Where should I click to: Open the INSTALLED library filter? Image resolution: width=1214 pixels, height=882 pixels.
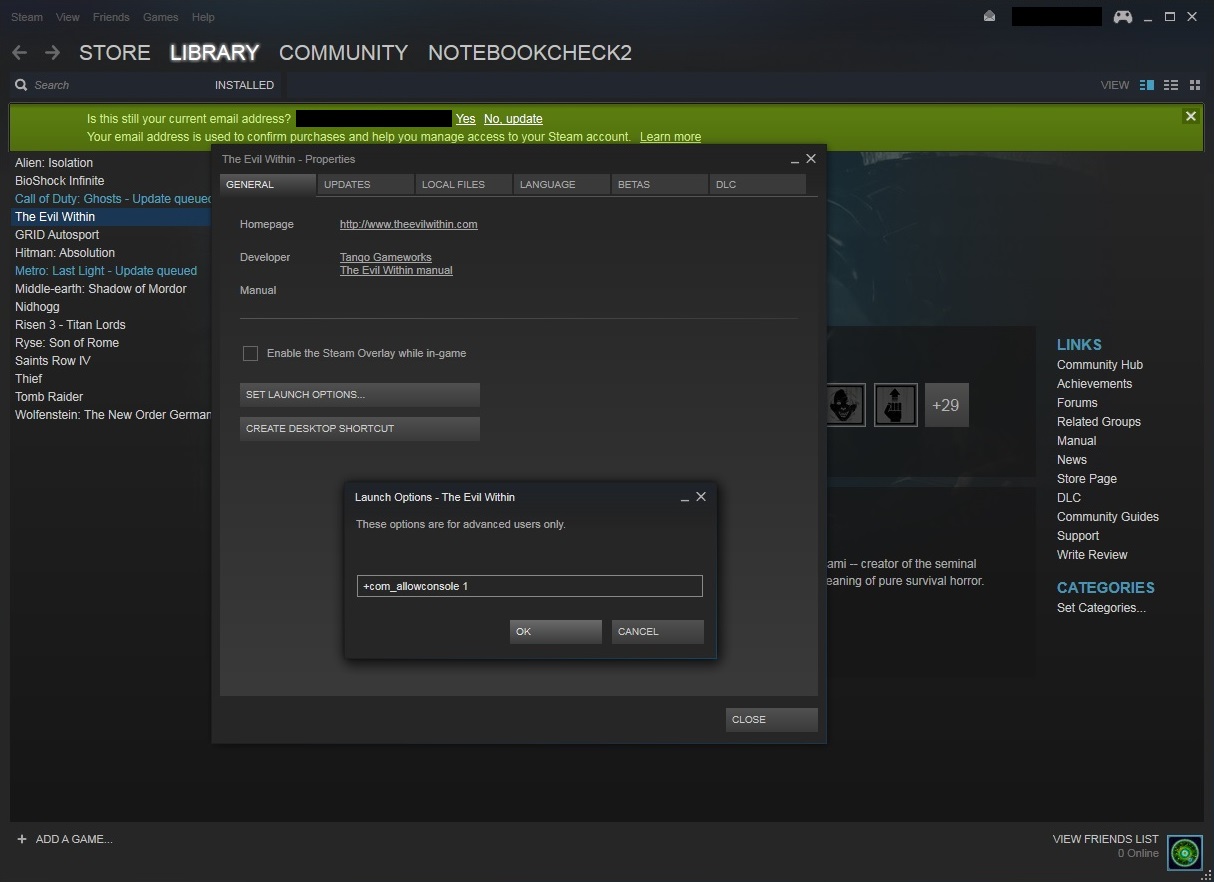click(x=244, y=85)
